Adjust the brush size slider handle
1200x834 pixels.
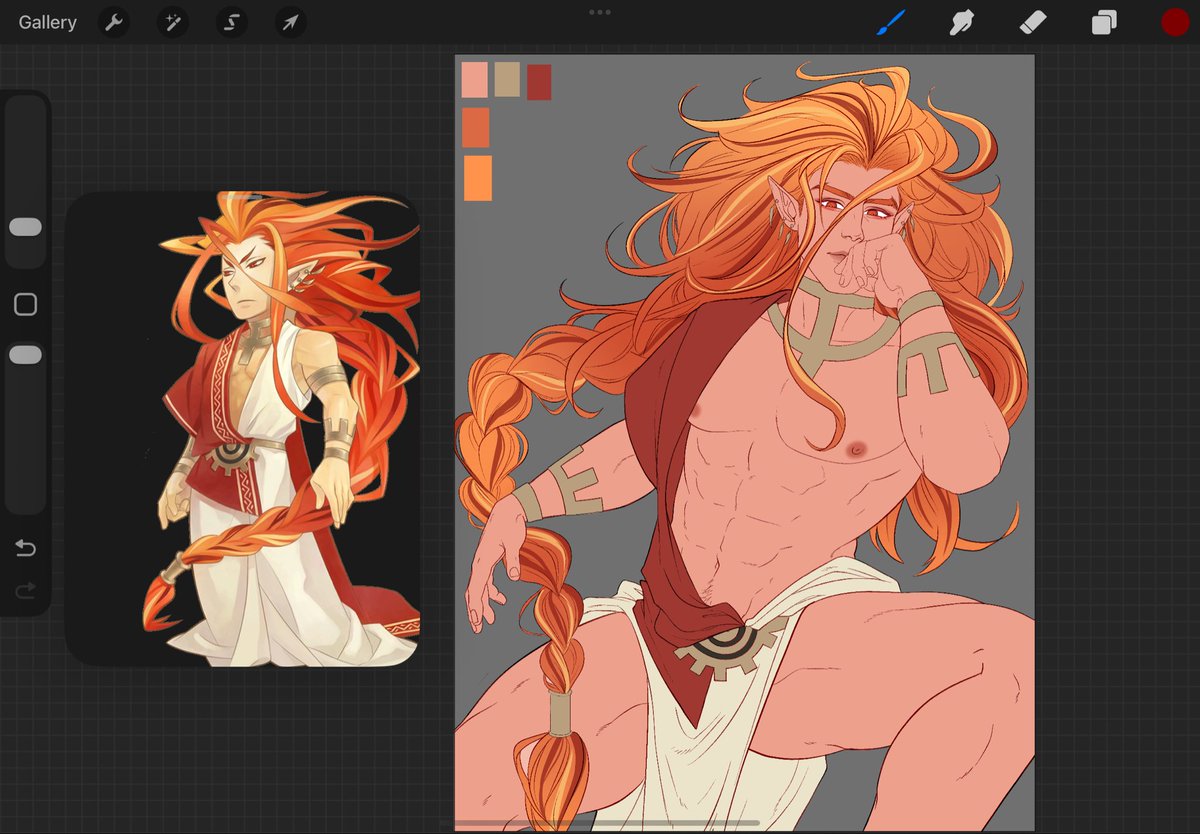tap(25, 227)
